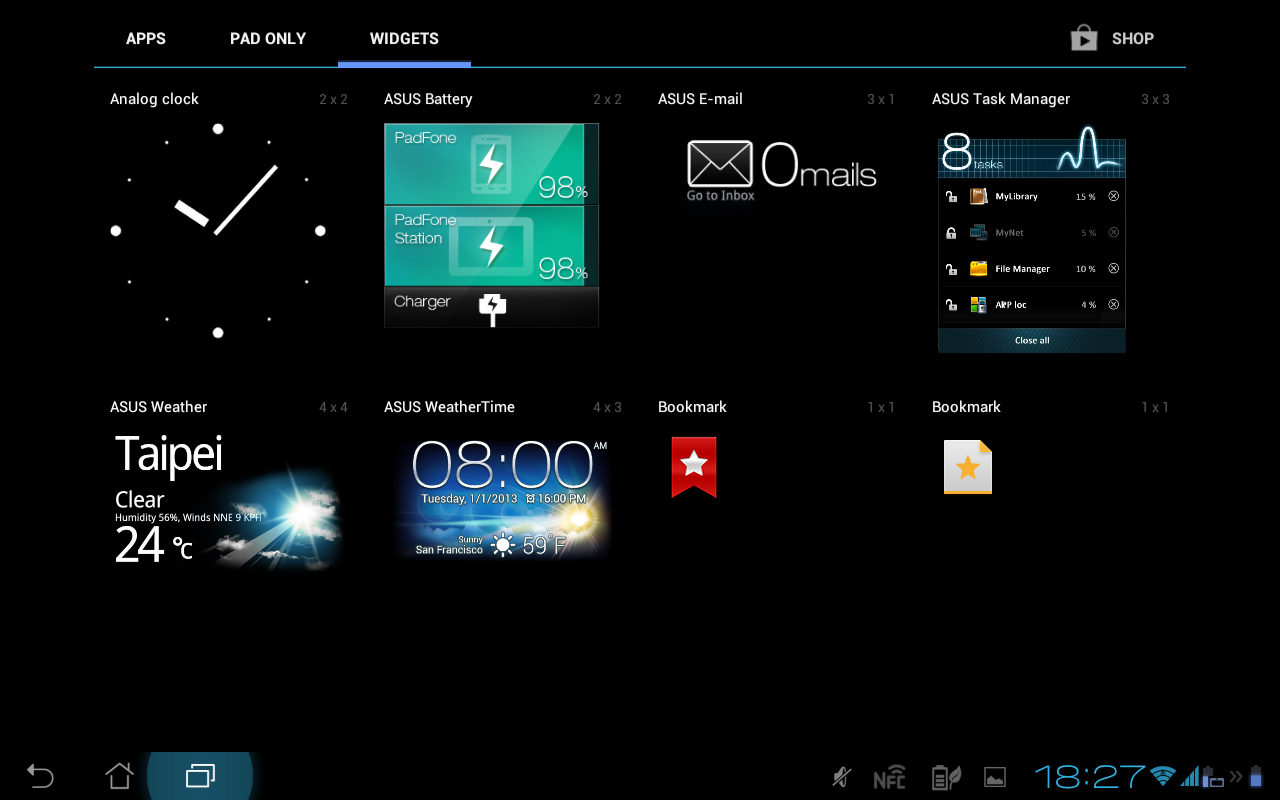Click the Go to Inbox text

click(720, 196)
